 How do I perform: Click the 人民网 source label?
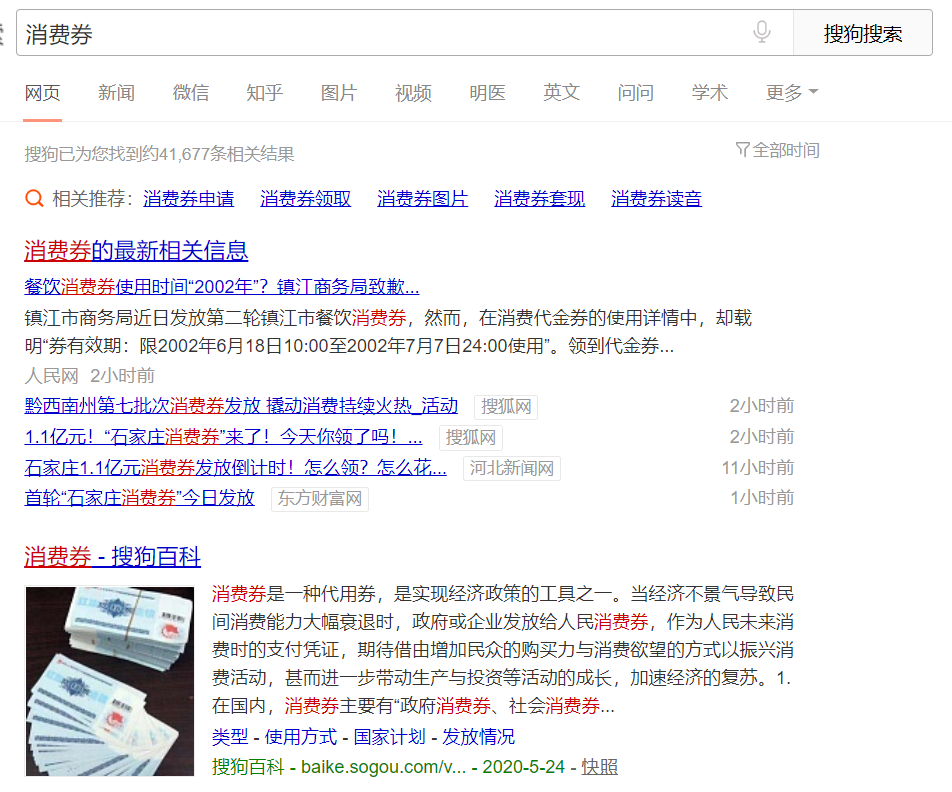52,375
